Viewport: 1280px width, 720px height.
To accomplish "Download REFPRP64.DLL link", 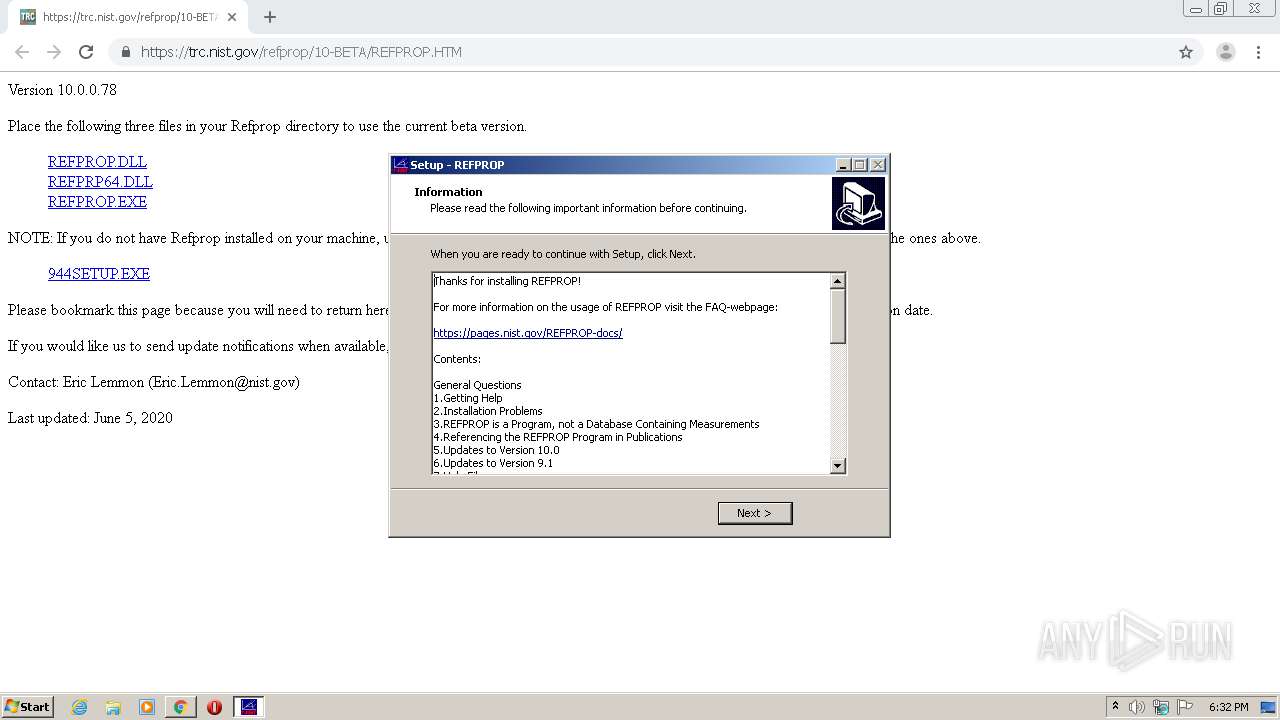I will (100, 182).
